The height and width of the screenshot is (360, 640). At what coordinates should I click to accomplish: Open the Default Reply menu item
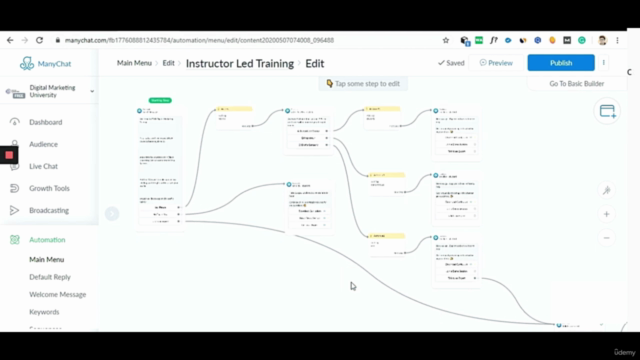click(50, 277)
